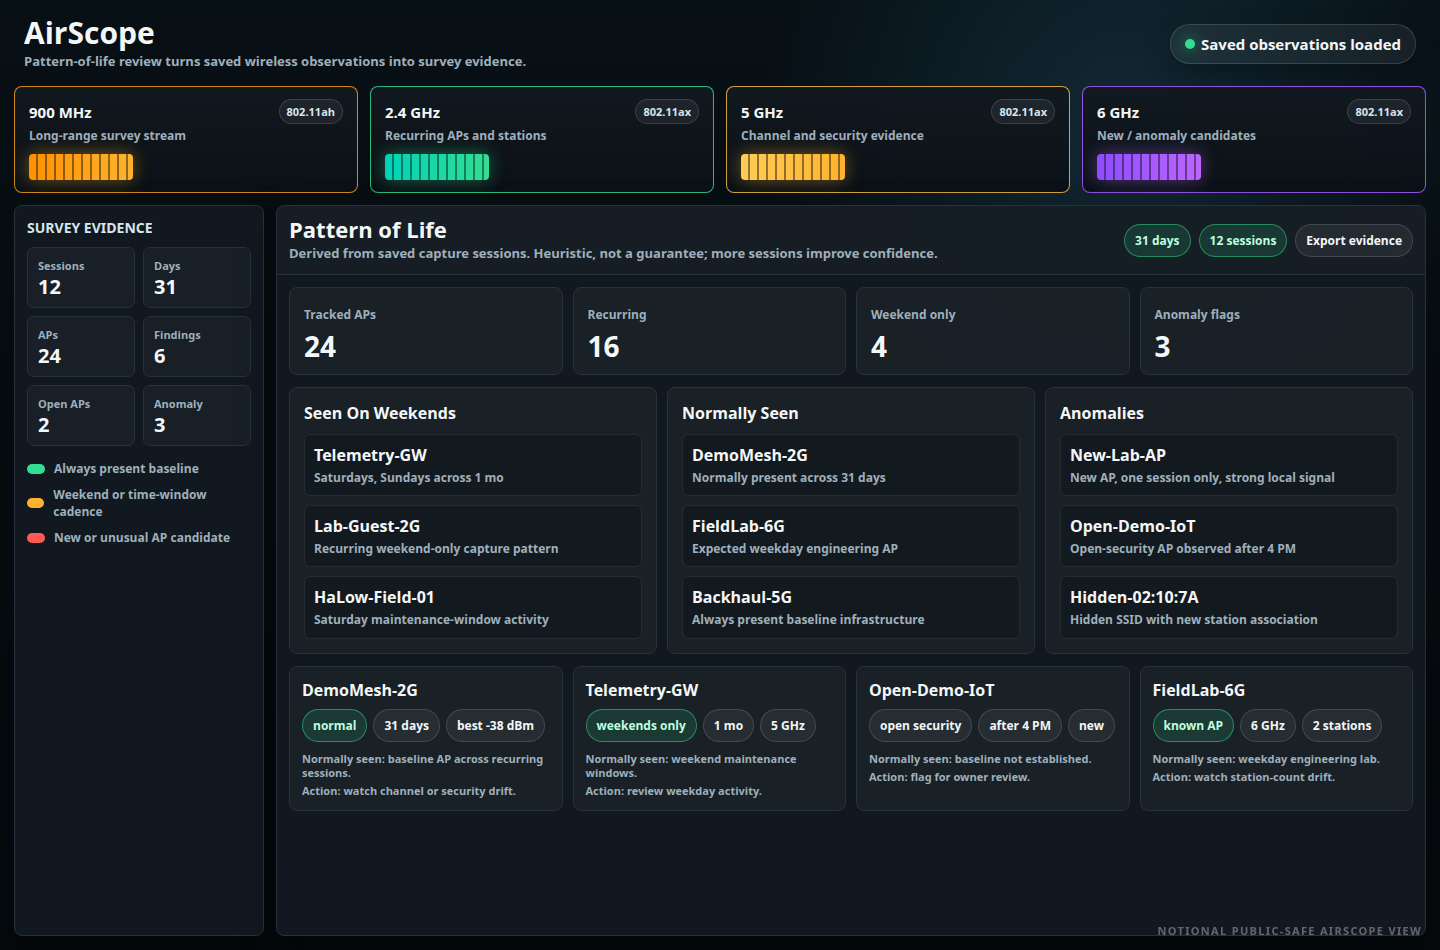Click the FieldLab-6G detail card title
1440x950 pixels.
click(1199, 690)
